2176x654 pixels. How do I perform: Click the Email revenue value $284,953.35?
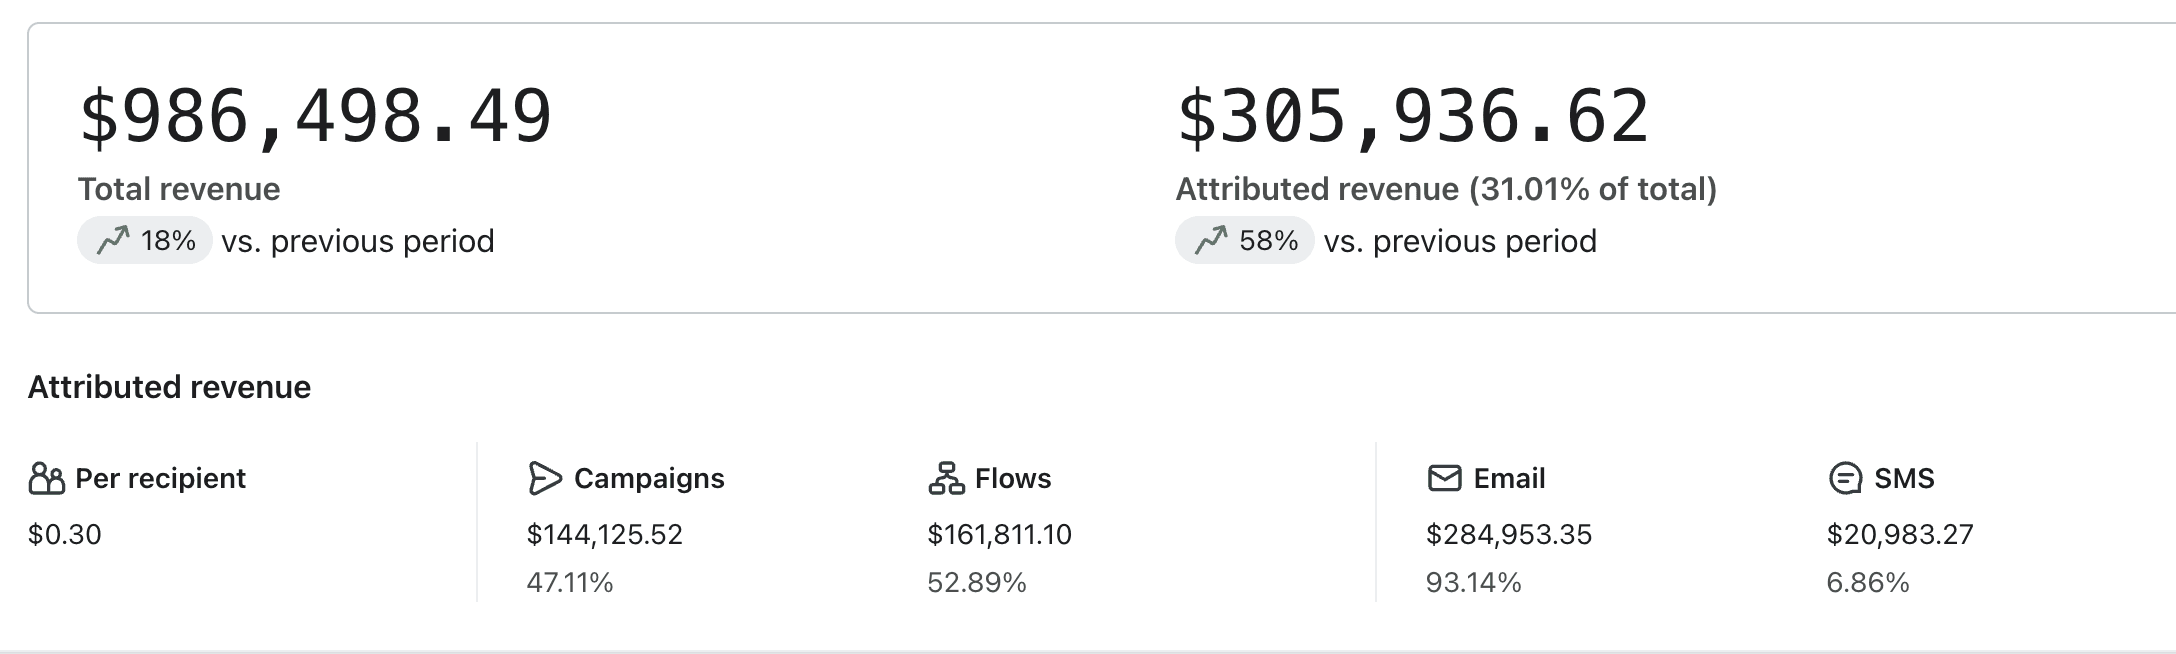pos(1509,535)
